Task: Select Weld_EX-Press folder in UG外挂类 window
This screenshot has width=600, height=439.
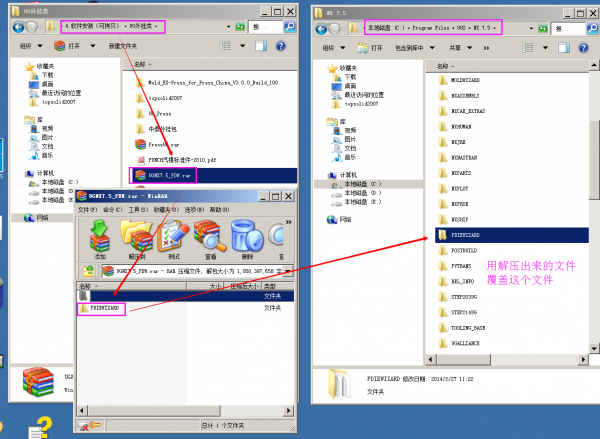Action: click(x=213, y=83)
